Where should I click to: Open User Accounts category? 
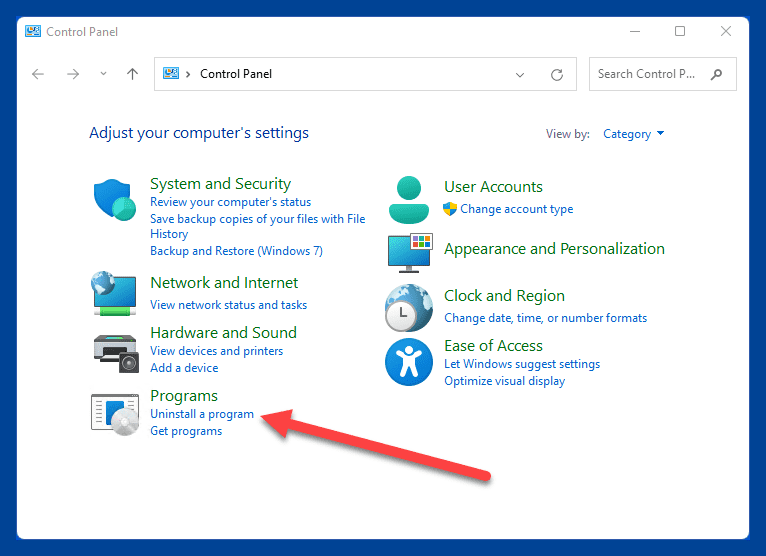pyautogui.click(x=493, y=187)
